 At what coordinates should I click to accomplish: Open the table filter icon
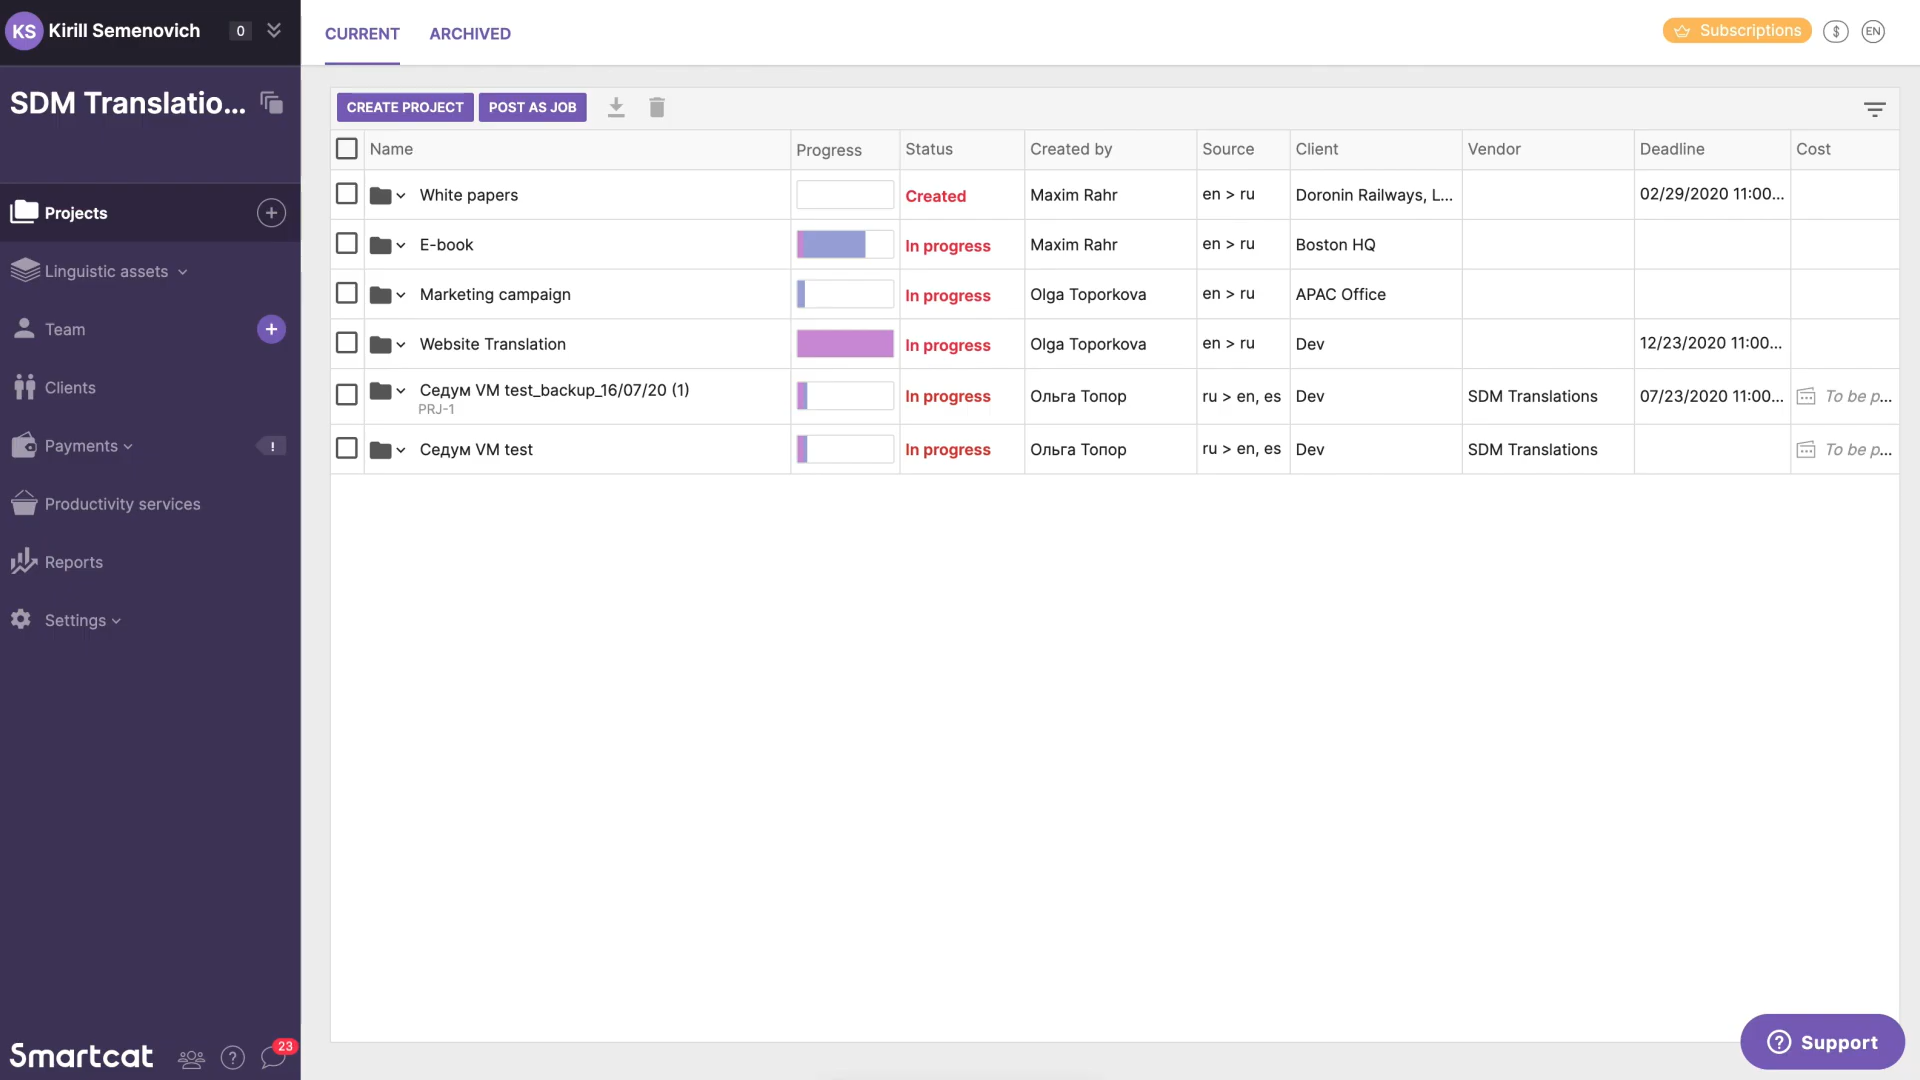click(x=1874, y=109)
